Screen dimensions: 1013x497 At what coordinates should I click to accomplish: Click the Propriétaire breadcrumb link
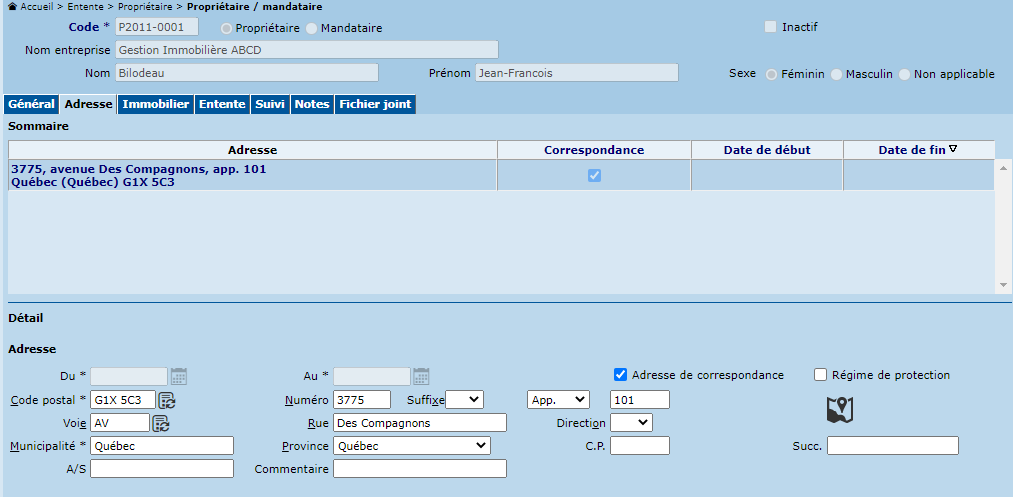point(145,6)
